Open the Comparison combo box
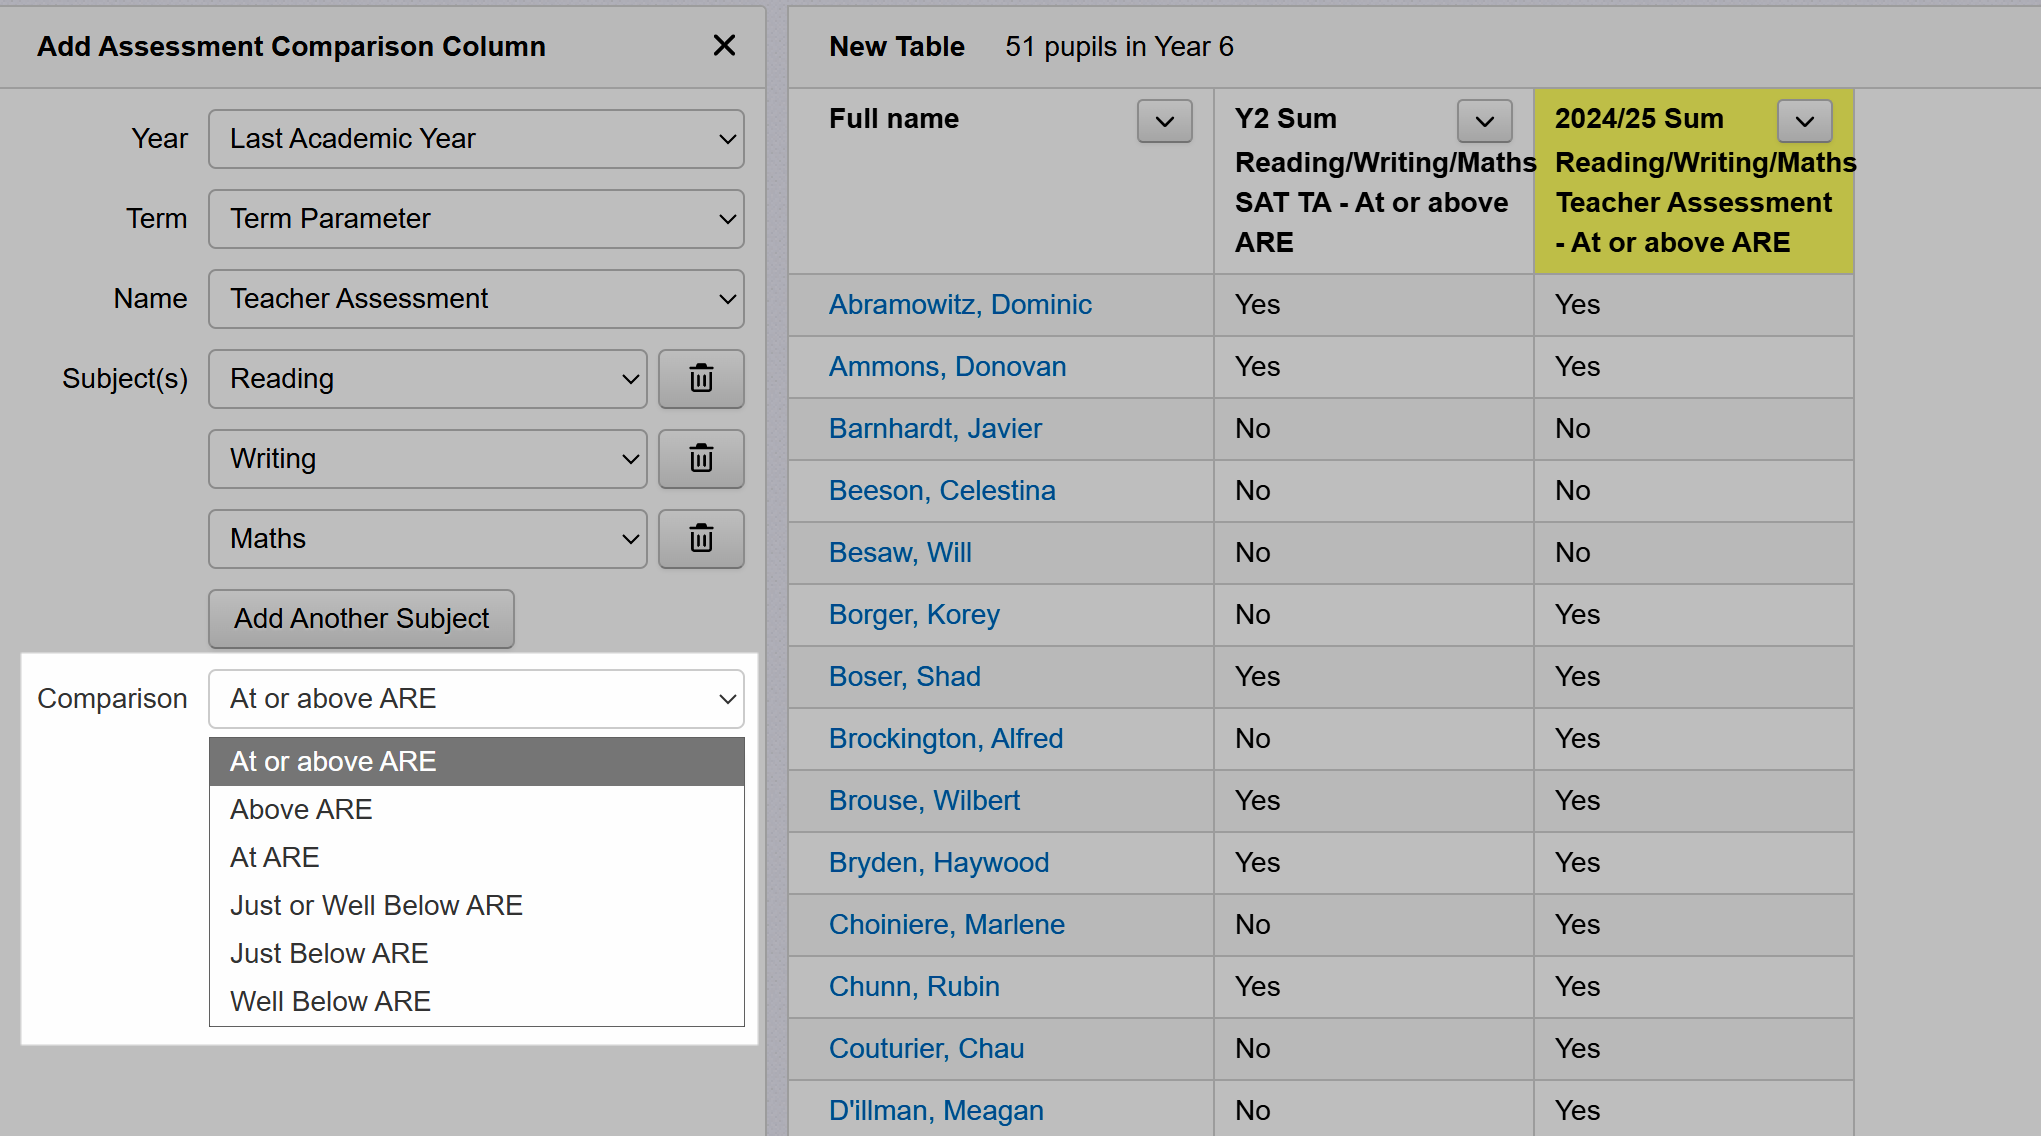 [x=476, y=699]
